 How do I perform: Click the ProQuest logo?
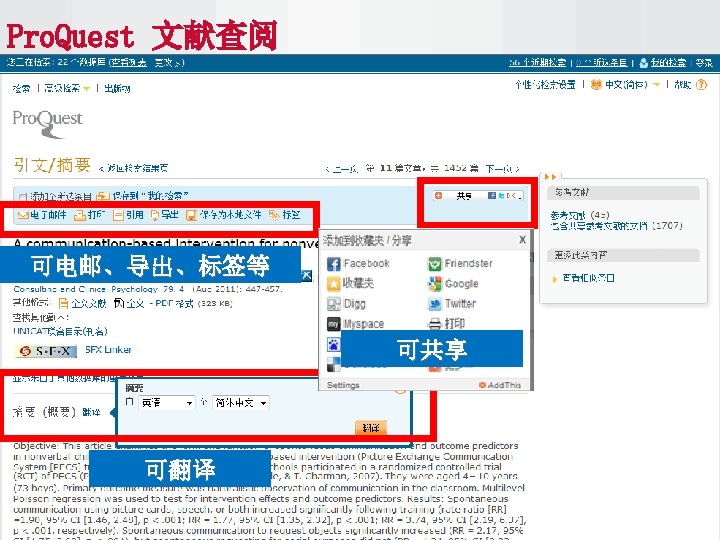tap(48, 123)
